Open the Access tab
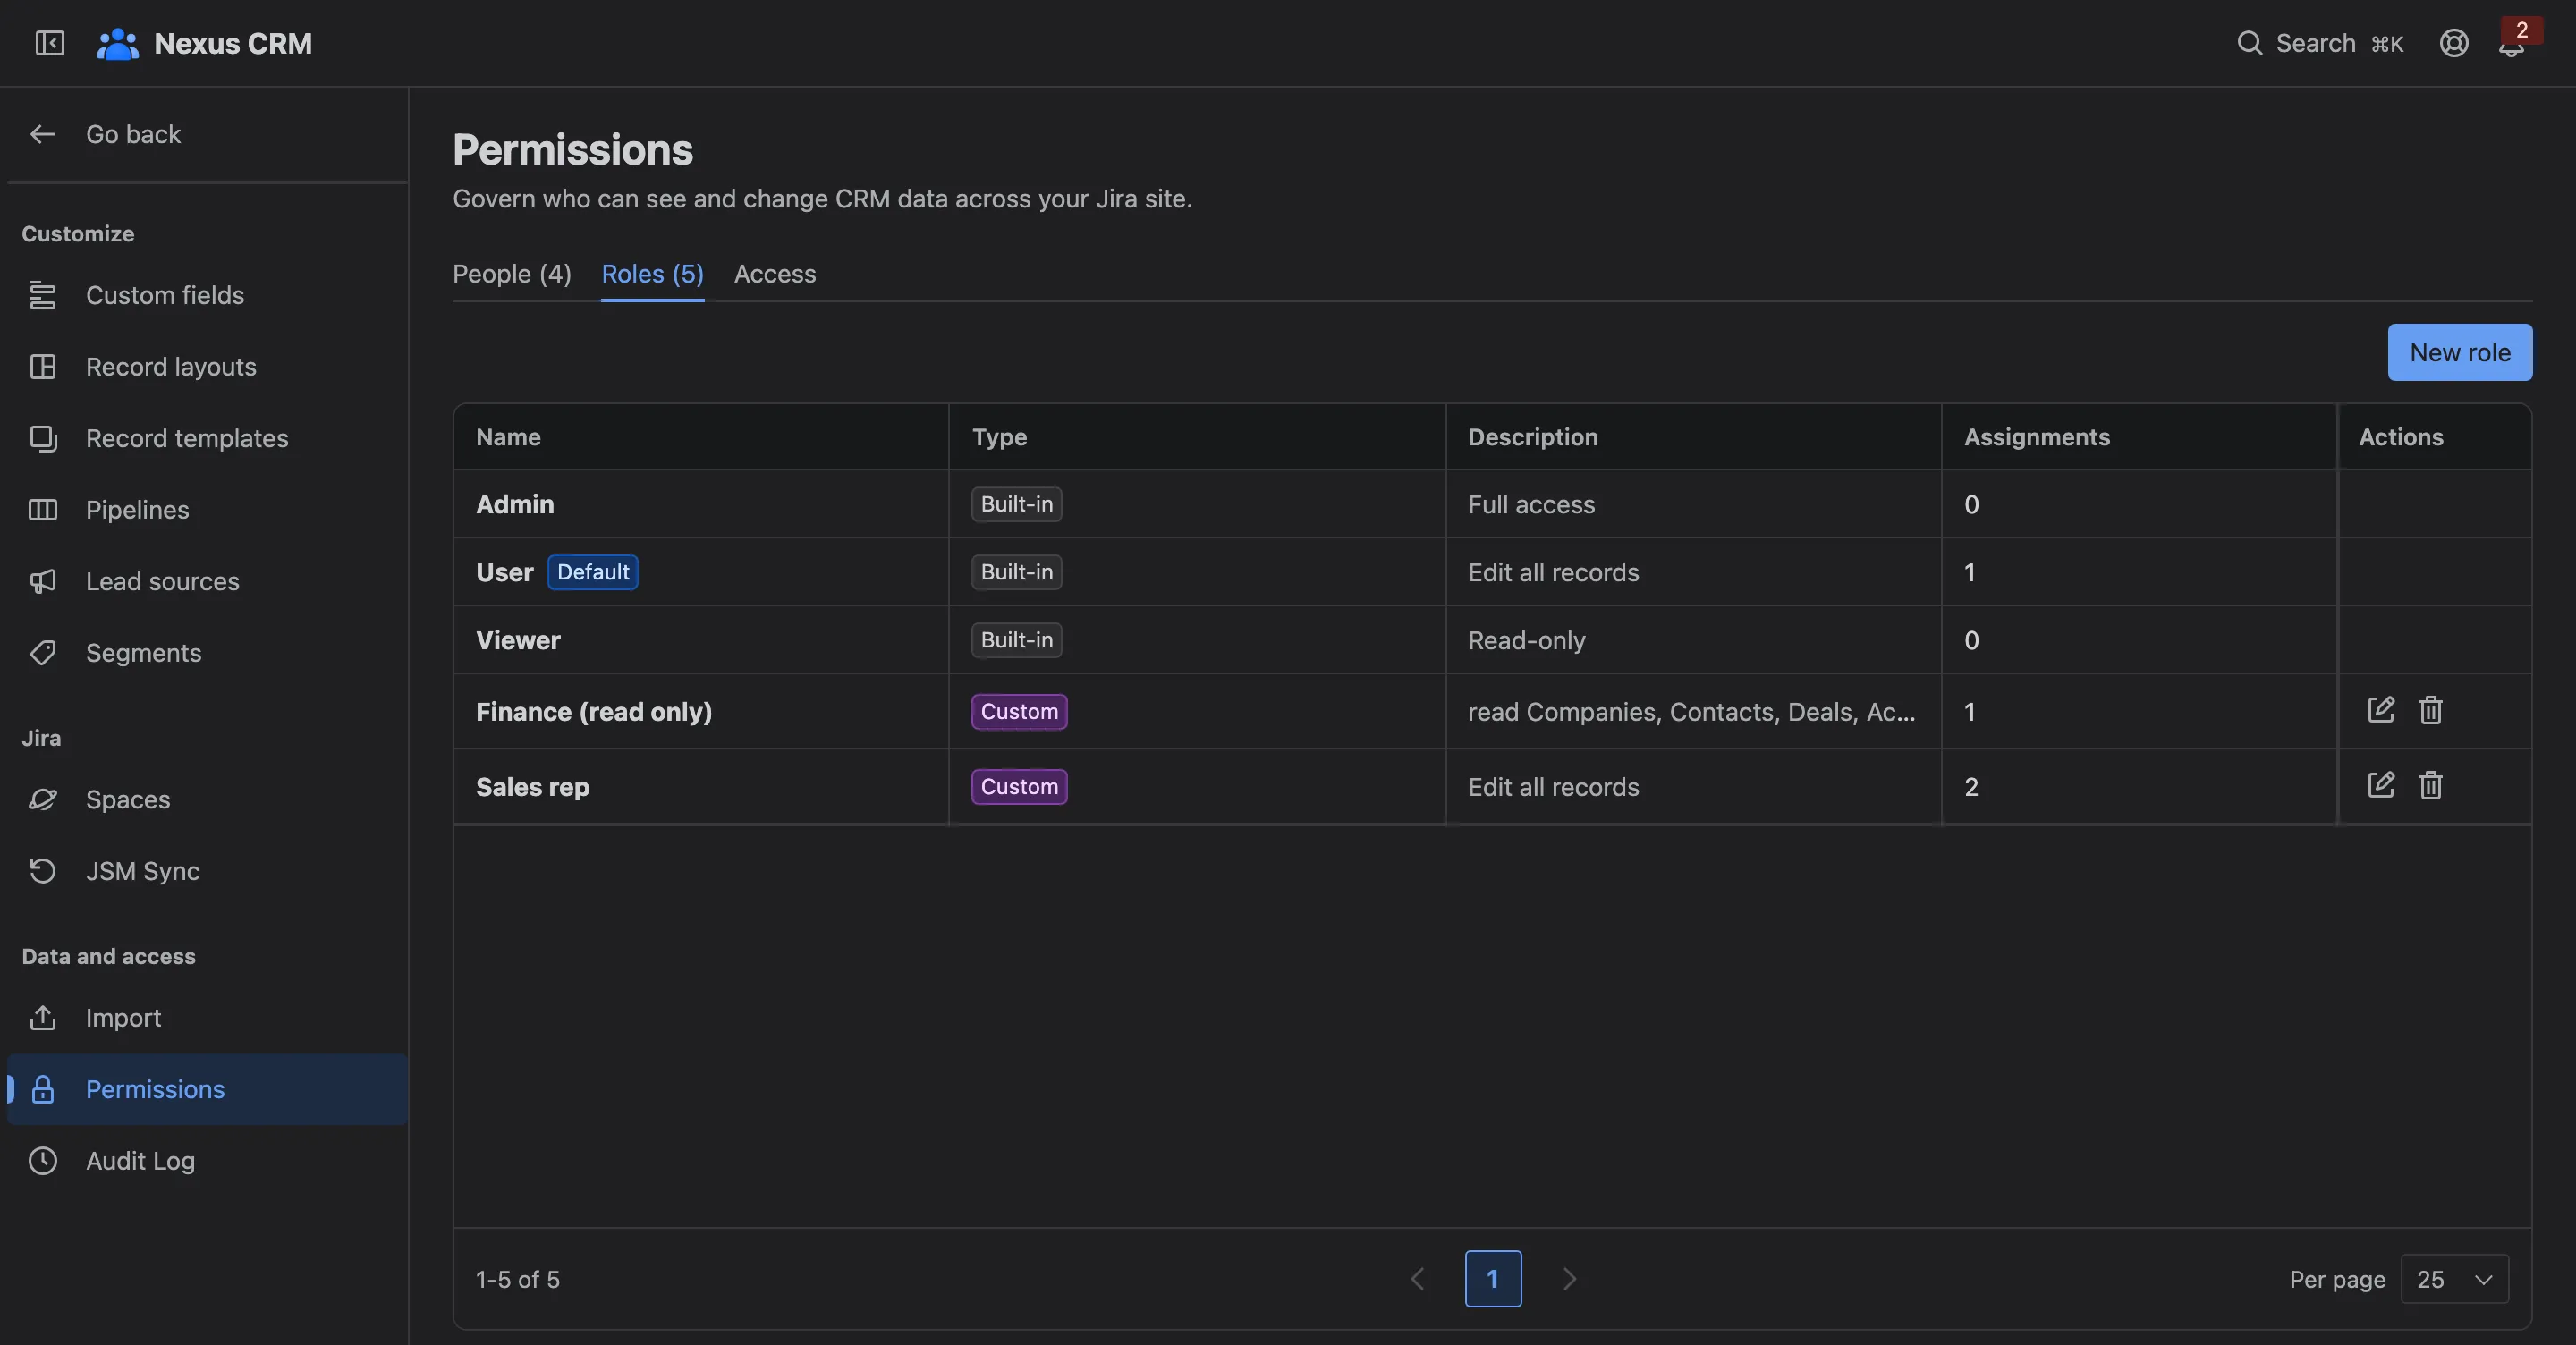The height and width of the screenshot is (1345, 2576). (x=775, y=274)
